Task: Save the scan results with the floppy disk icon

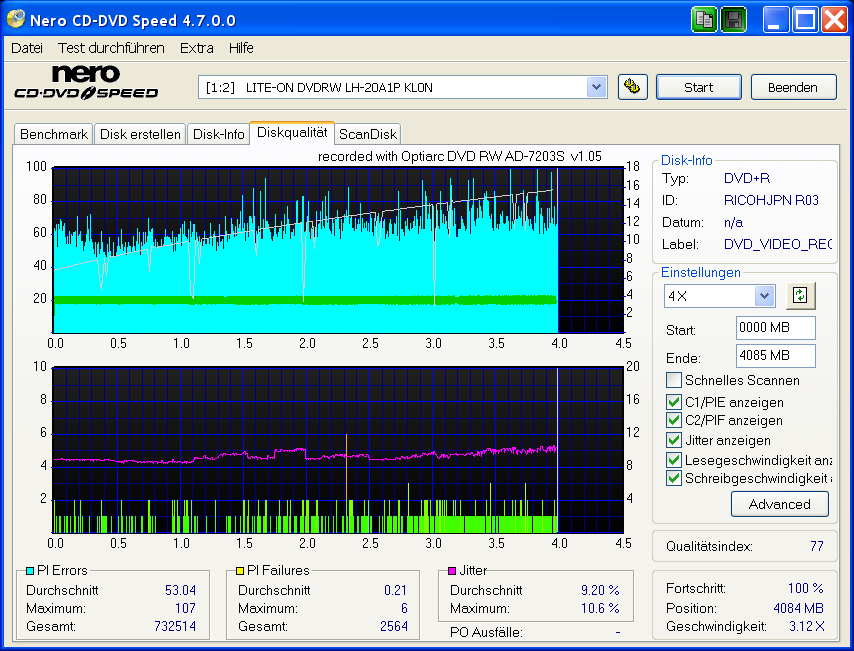Action: click(x=733, y=20)
